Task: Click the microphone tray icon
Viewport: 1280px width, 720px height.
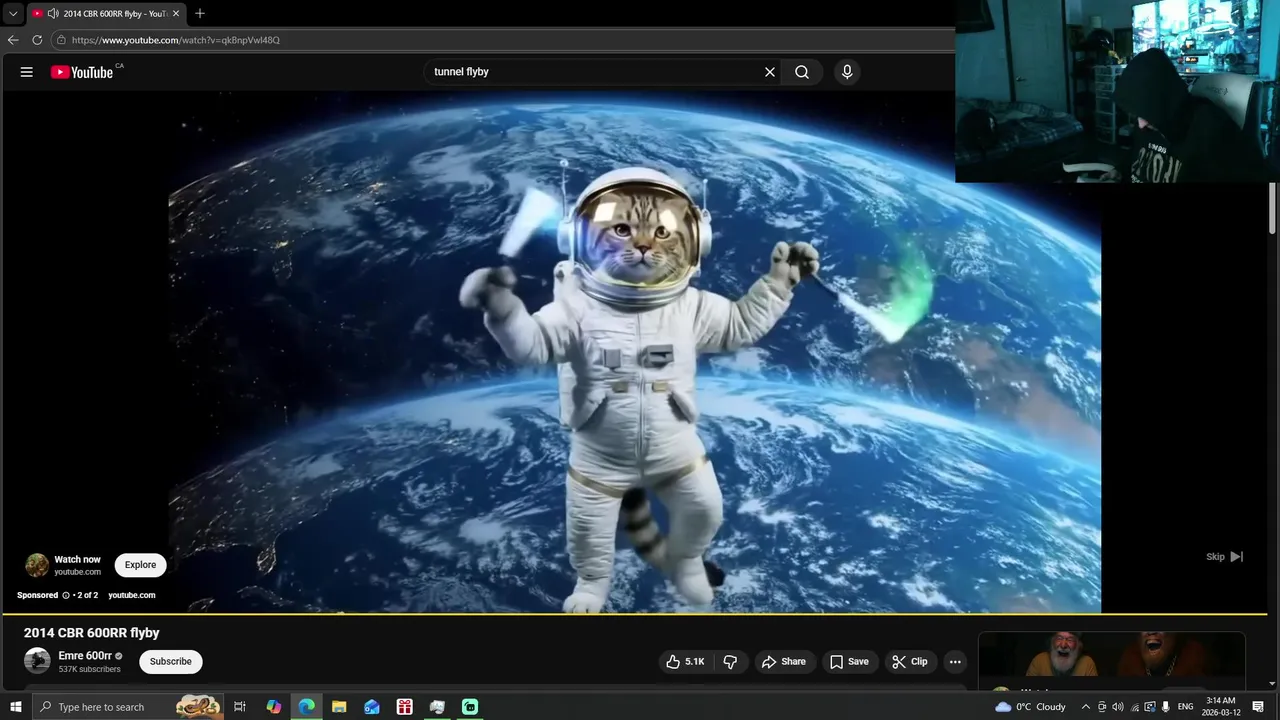Action: coord(1166,707)
